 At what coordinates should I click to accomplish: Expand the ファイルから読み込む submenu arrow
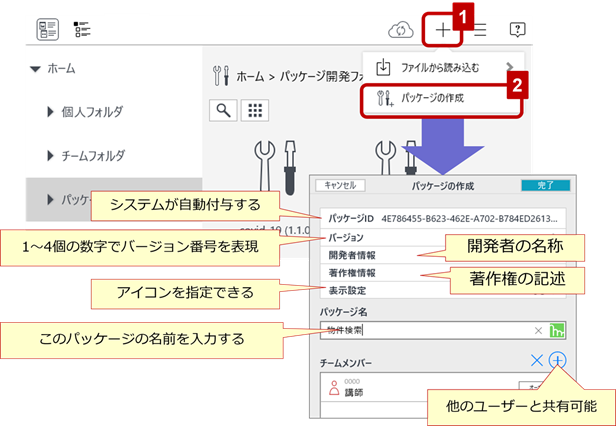510,68
